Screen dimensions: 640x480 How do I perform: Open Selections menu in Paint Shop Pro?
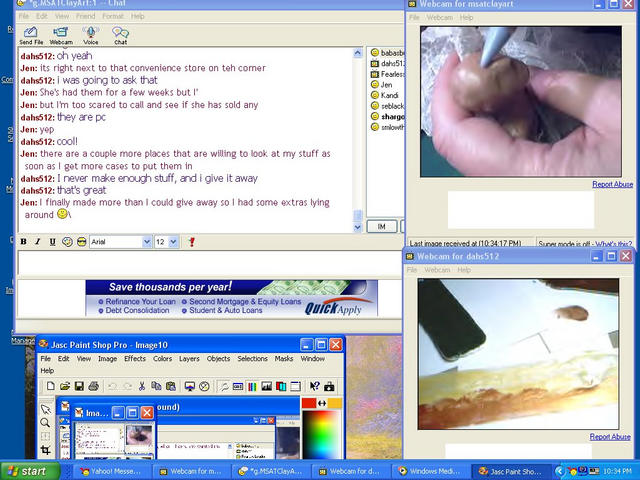252,359
